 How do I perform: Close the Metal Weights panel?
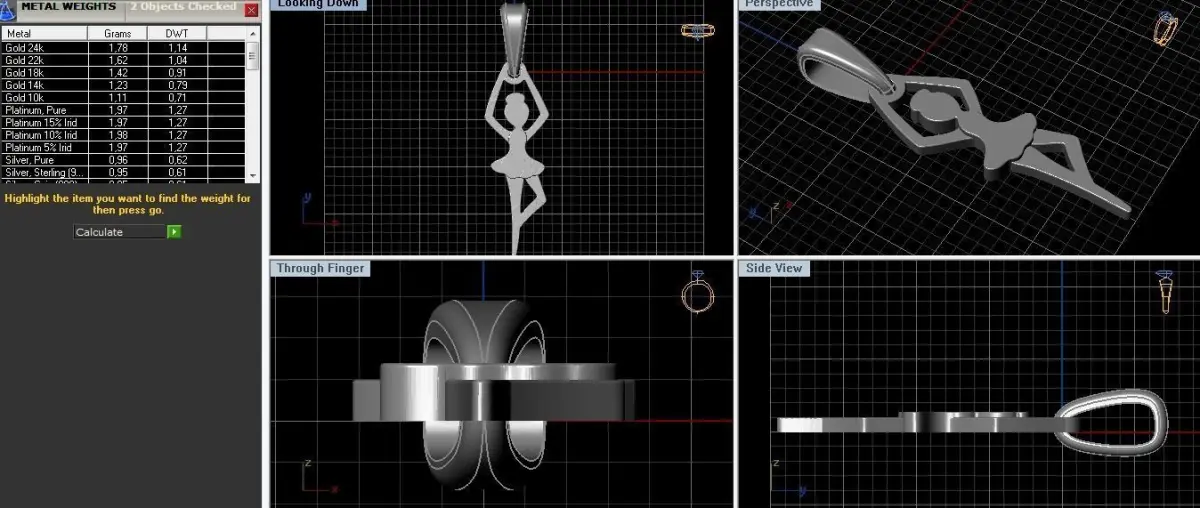tap(251, 9)
